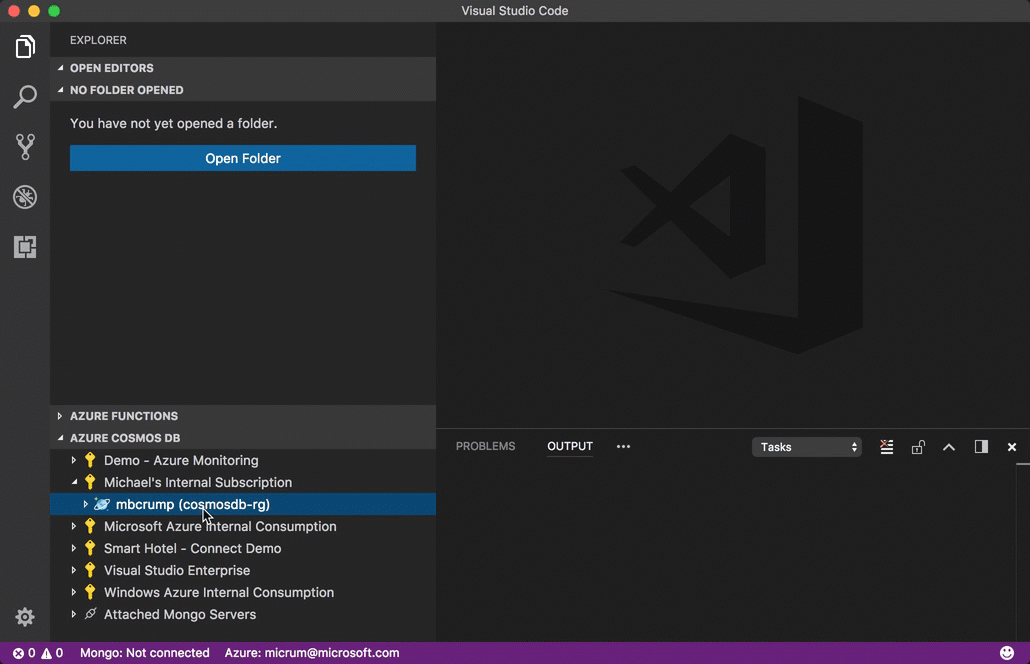This screenshot has width=1030, height=664.
Task: Click the macOS green zoom window button
Action: [54, 11]
